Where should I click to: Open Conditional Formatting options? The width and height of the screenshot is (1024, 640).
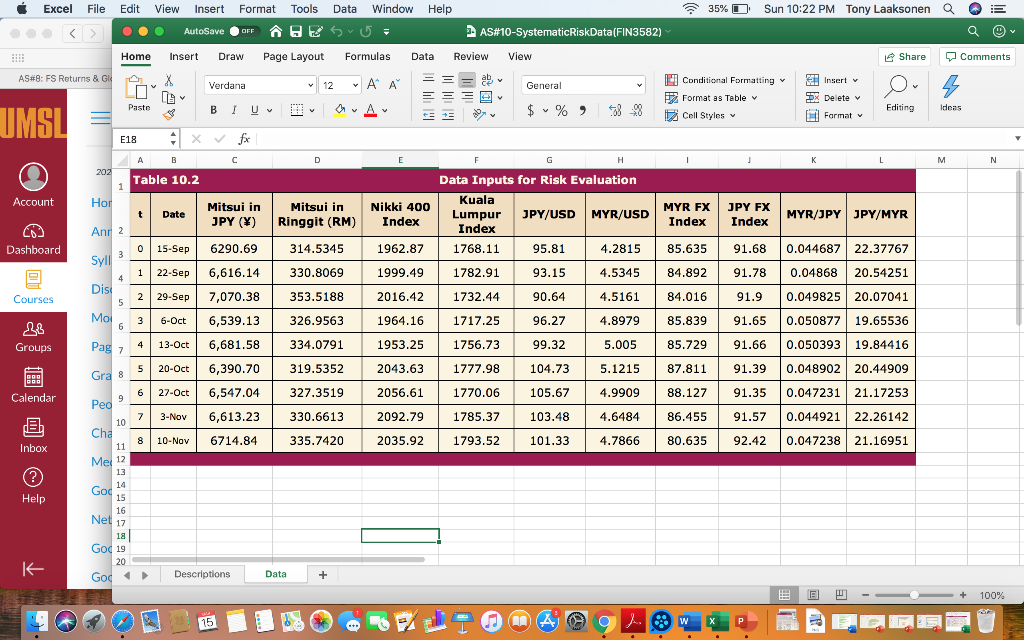(x=725, y=80)
